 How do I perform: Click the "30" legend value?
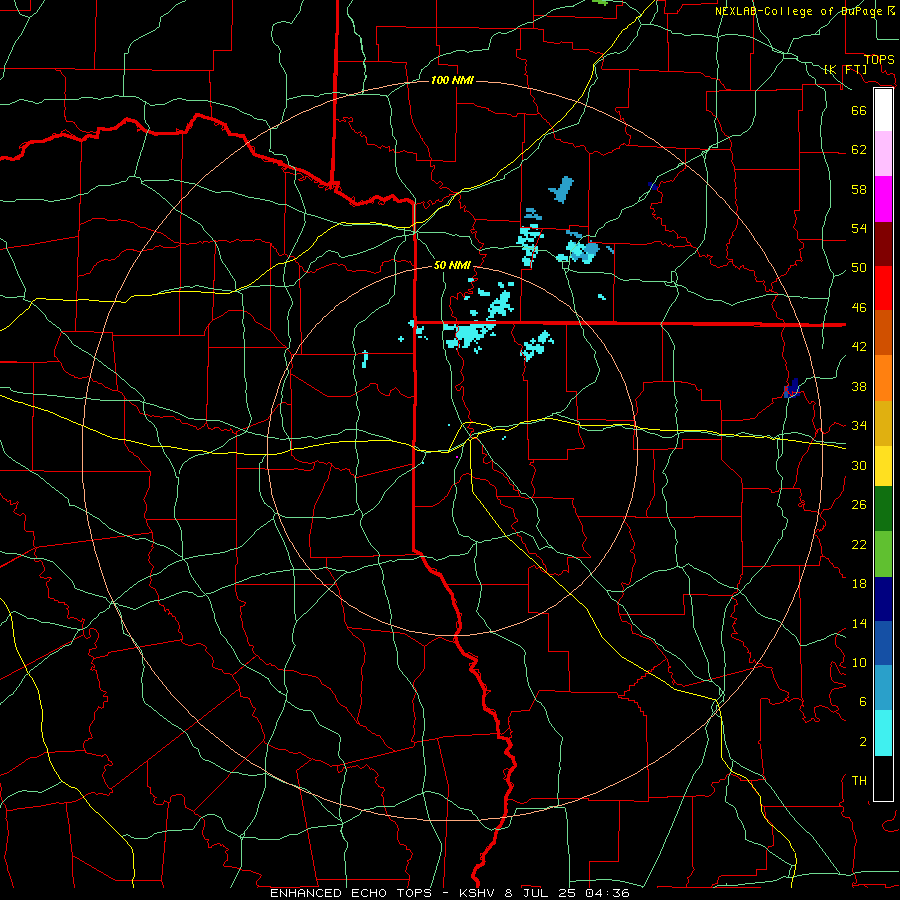859,465
